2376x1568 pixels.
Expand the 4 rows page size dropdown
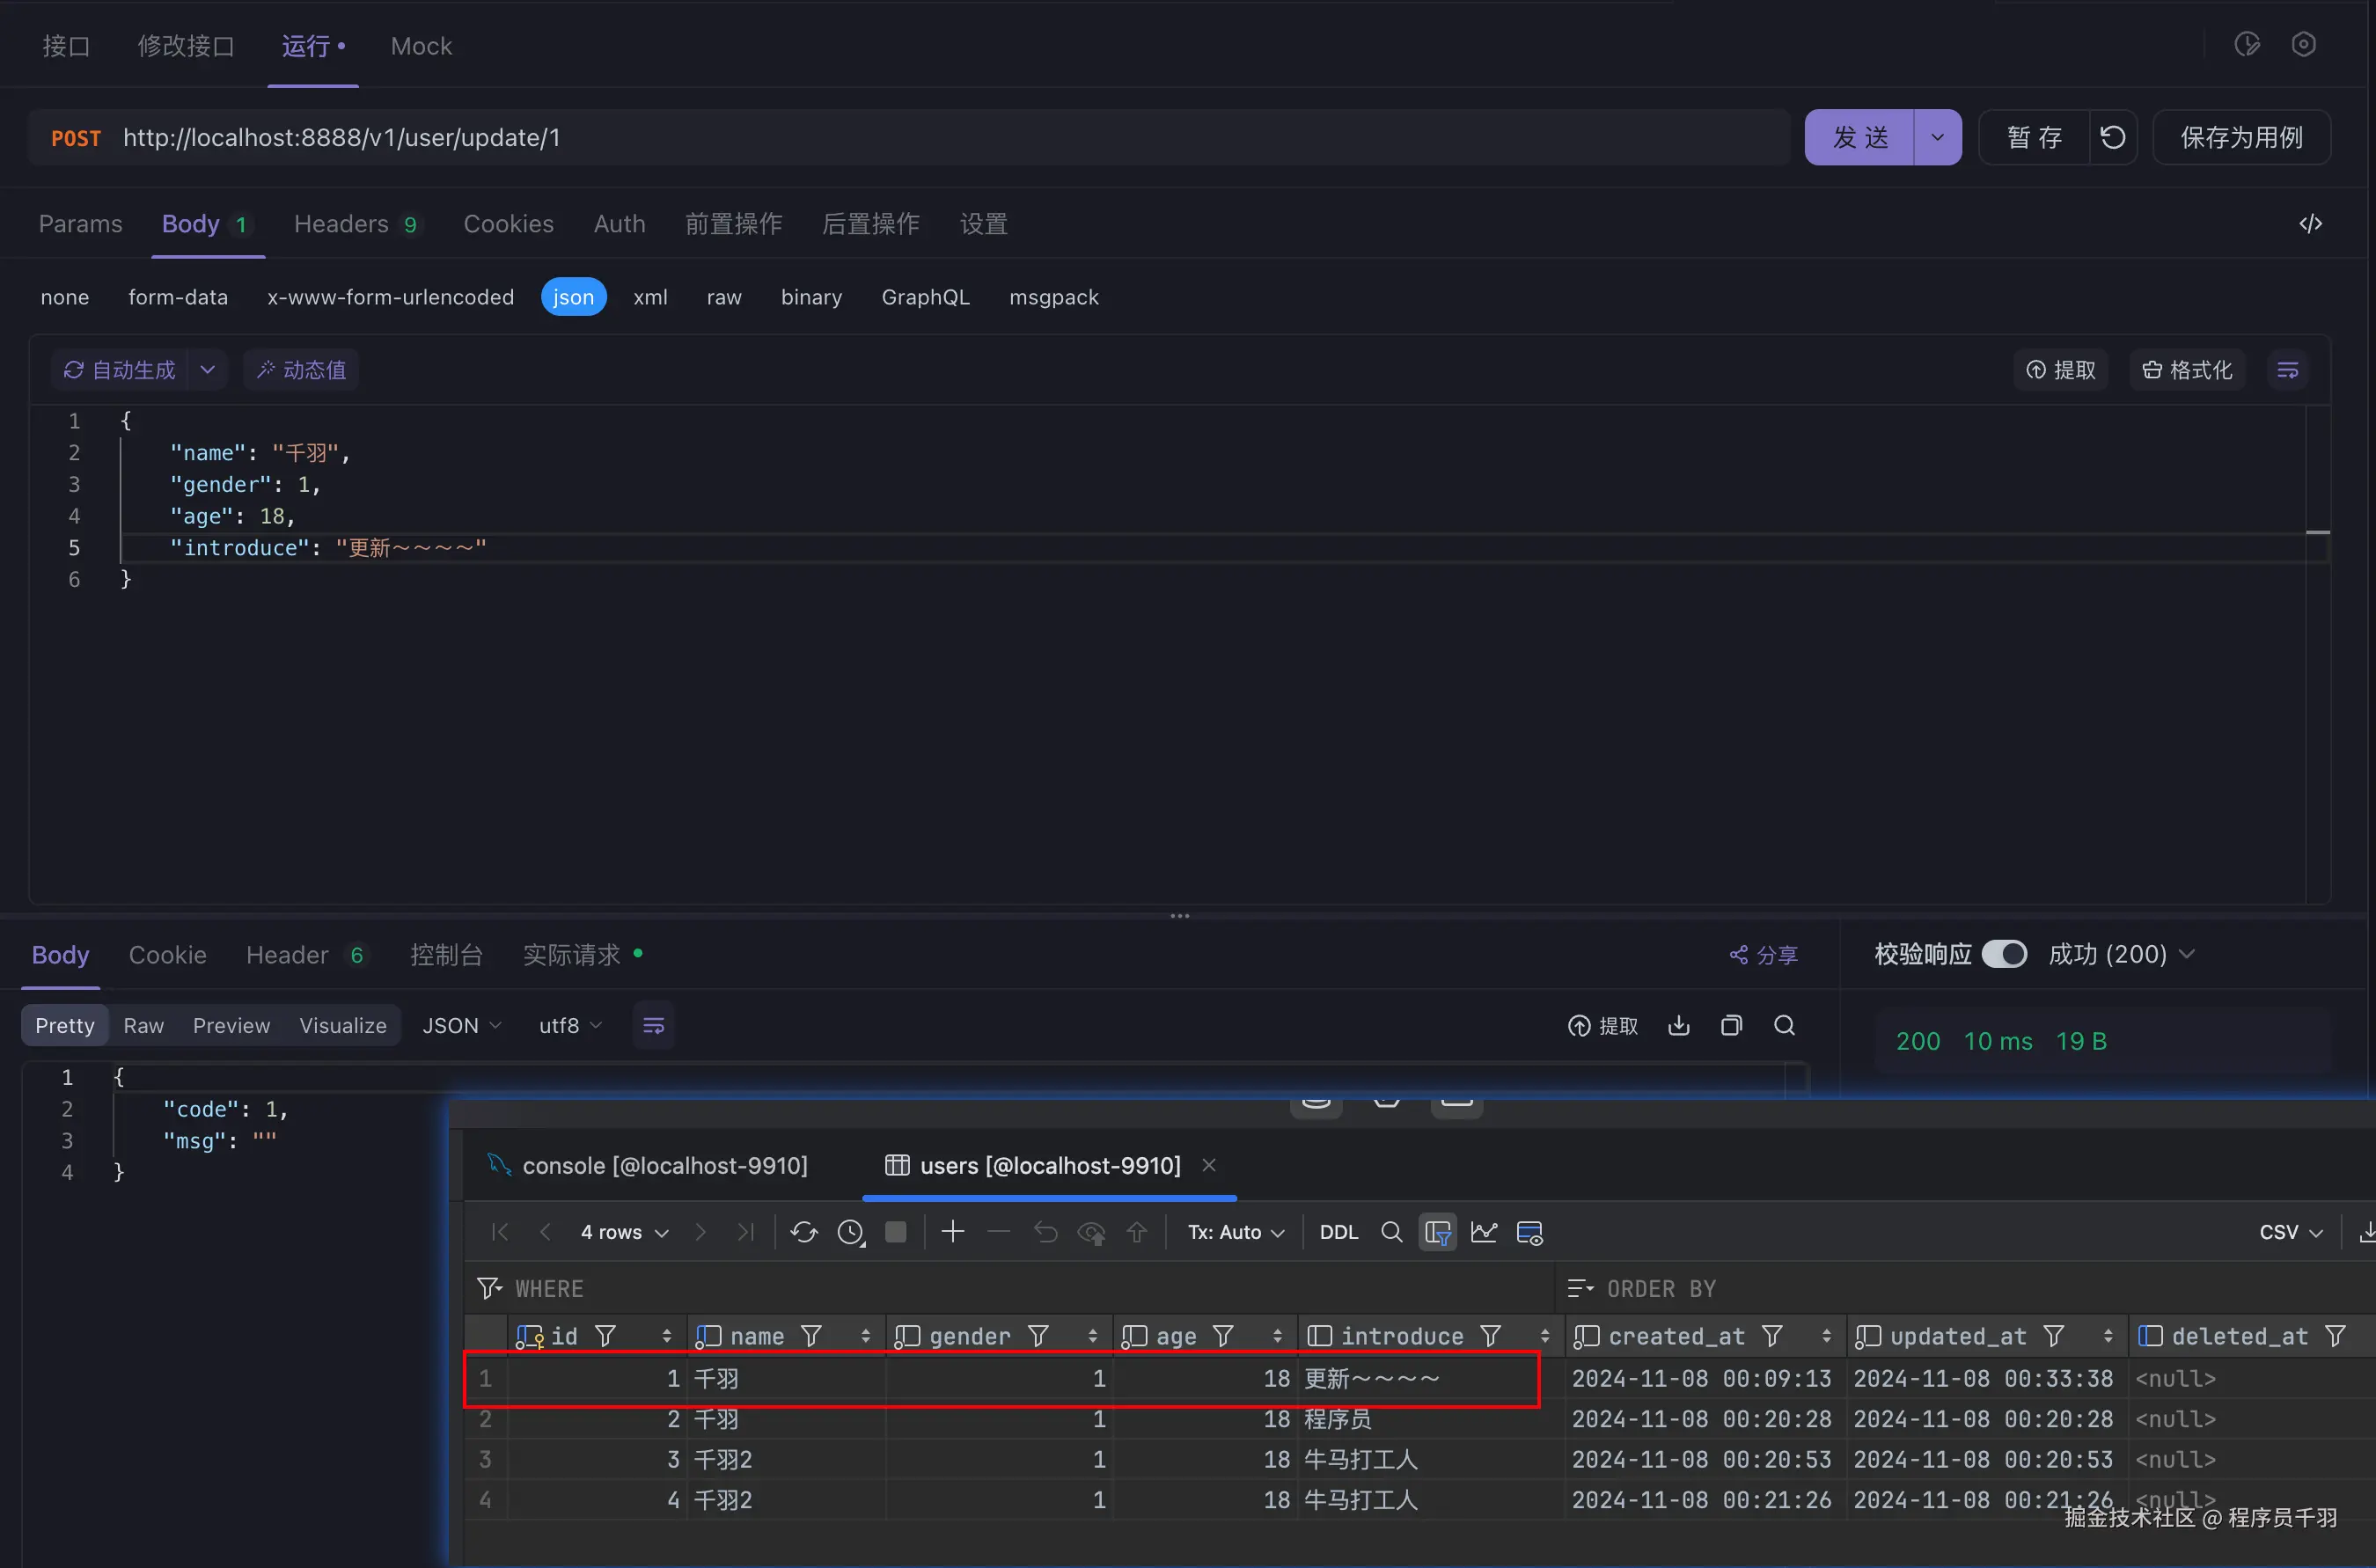(624, 1232)
